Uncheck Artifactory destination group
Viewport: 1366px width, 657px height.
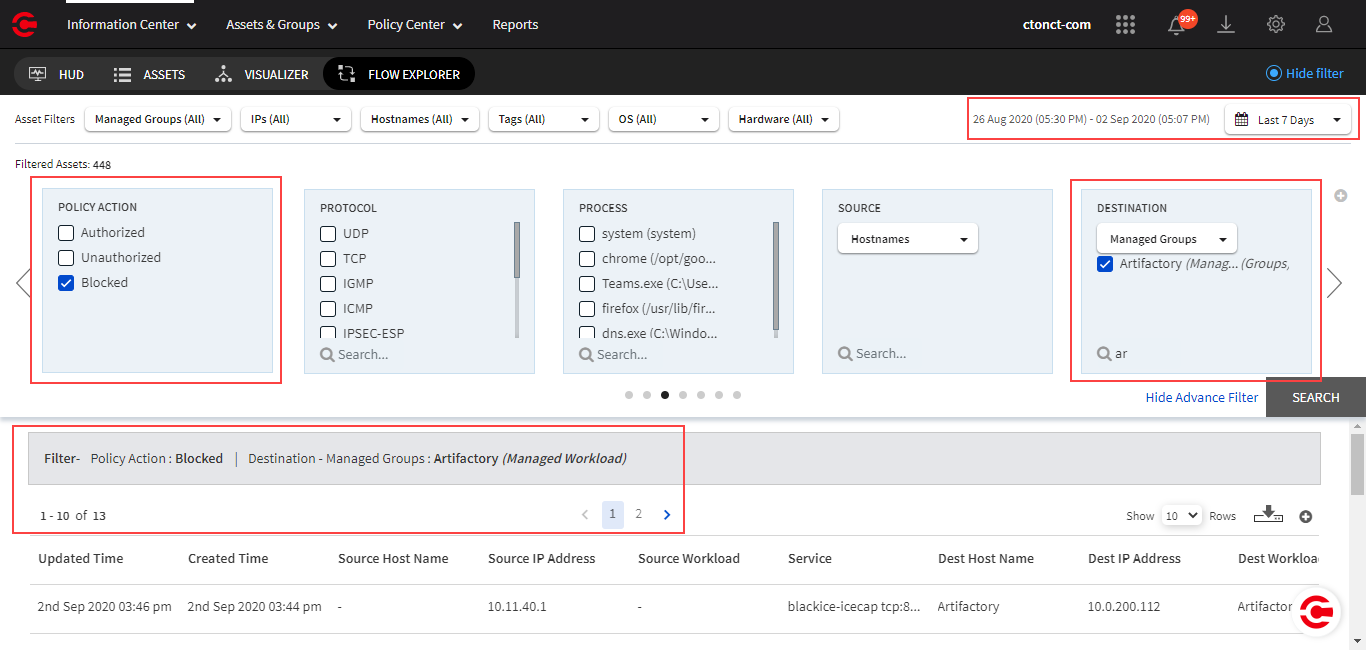coord(1105,264)
